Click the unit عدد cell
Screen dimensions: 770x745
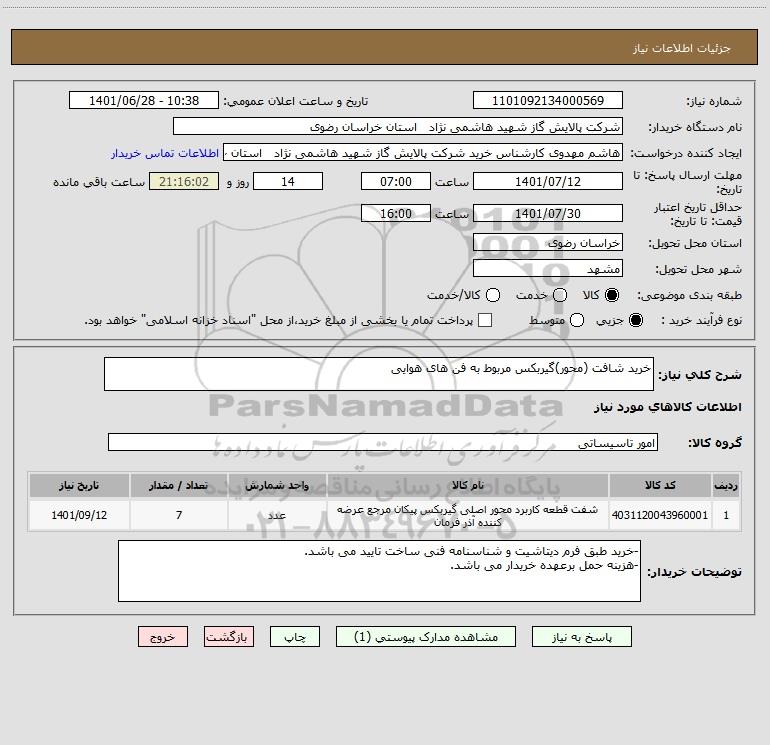point(277,515)
